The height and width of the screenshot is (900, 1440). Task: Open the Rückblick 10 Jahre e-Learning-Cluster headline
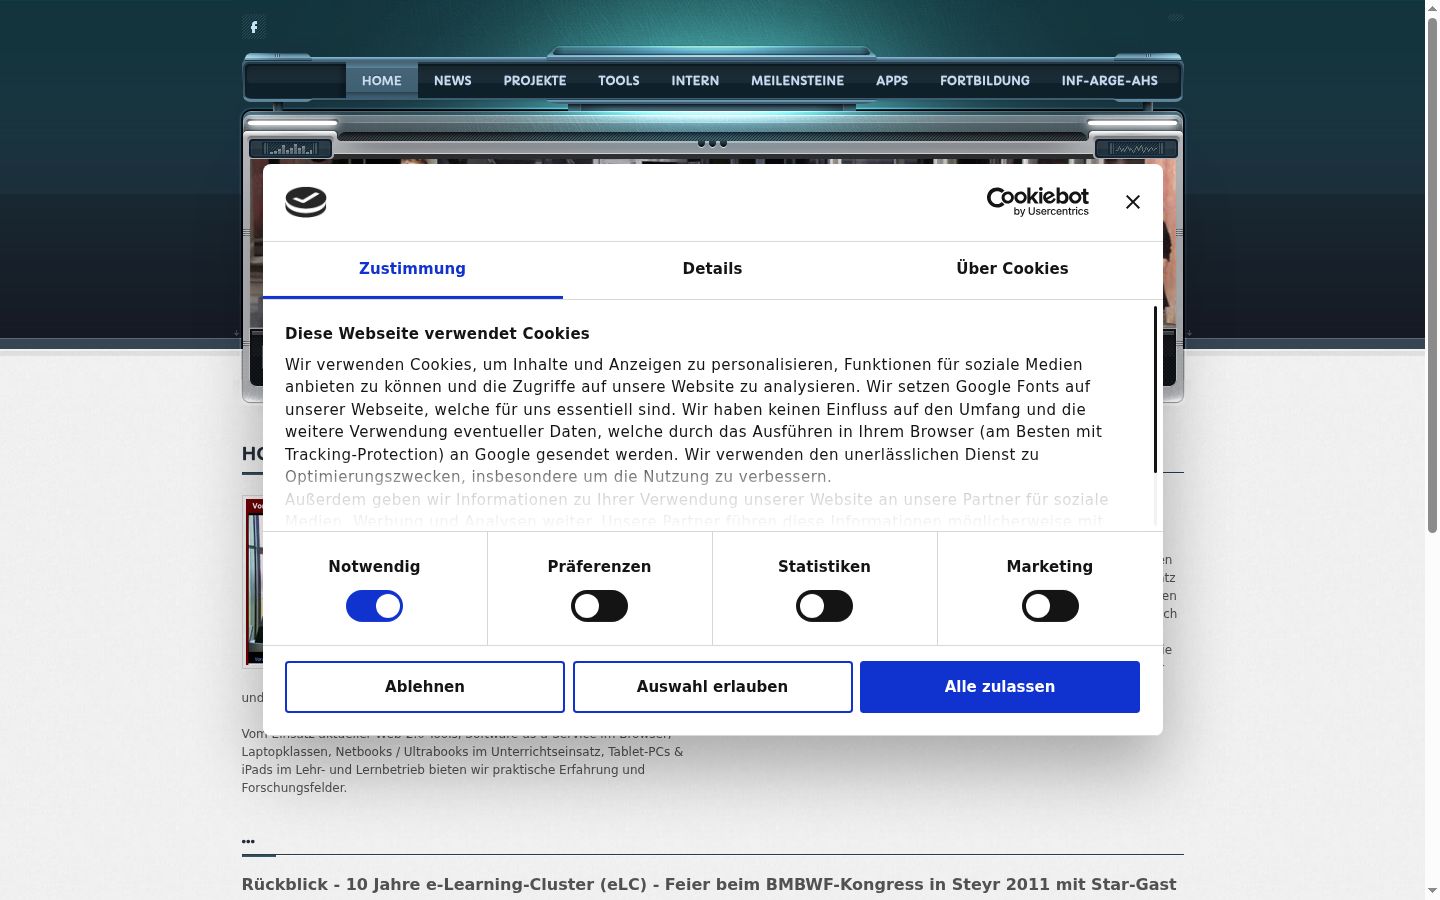pos(709,885)
